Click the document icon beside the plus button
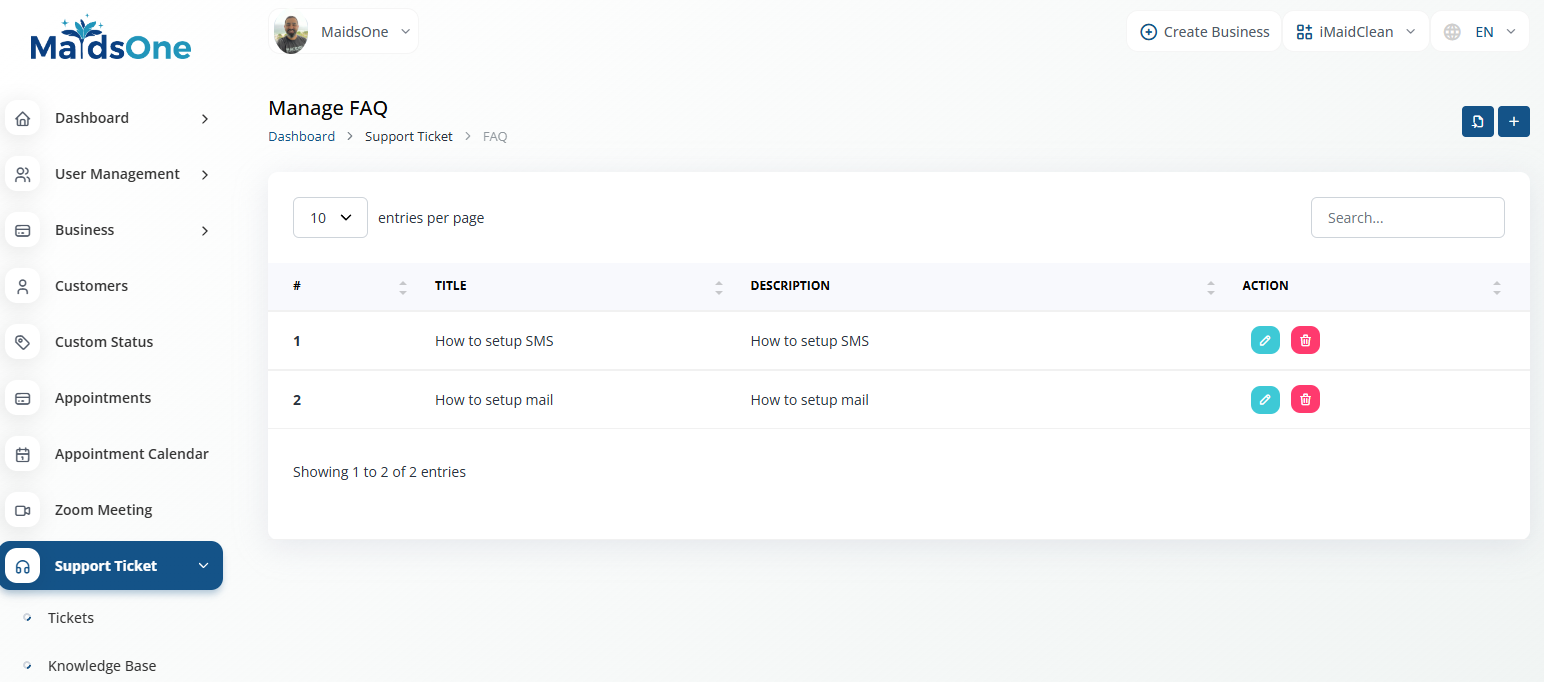The width and height of the screenshot is (1544, 682). point(1477,122)
